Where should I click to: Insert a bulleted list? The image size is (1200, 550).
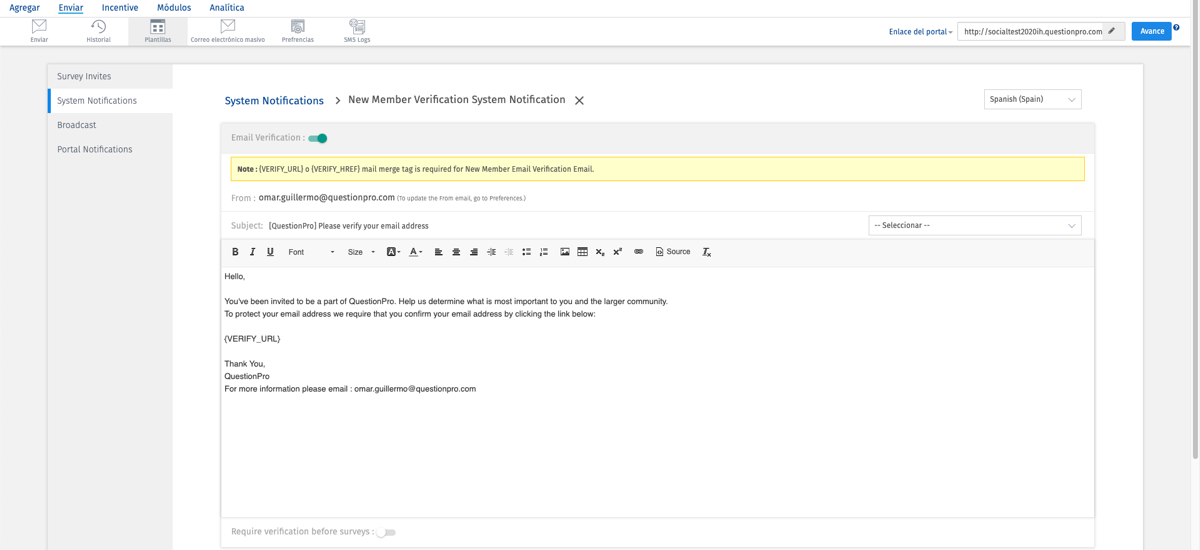point(526,252)
